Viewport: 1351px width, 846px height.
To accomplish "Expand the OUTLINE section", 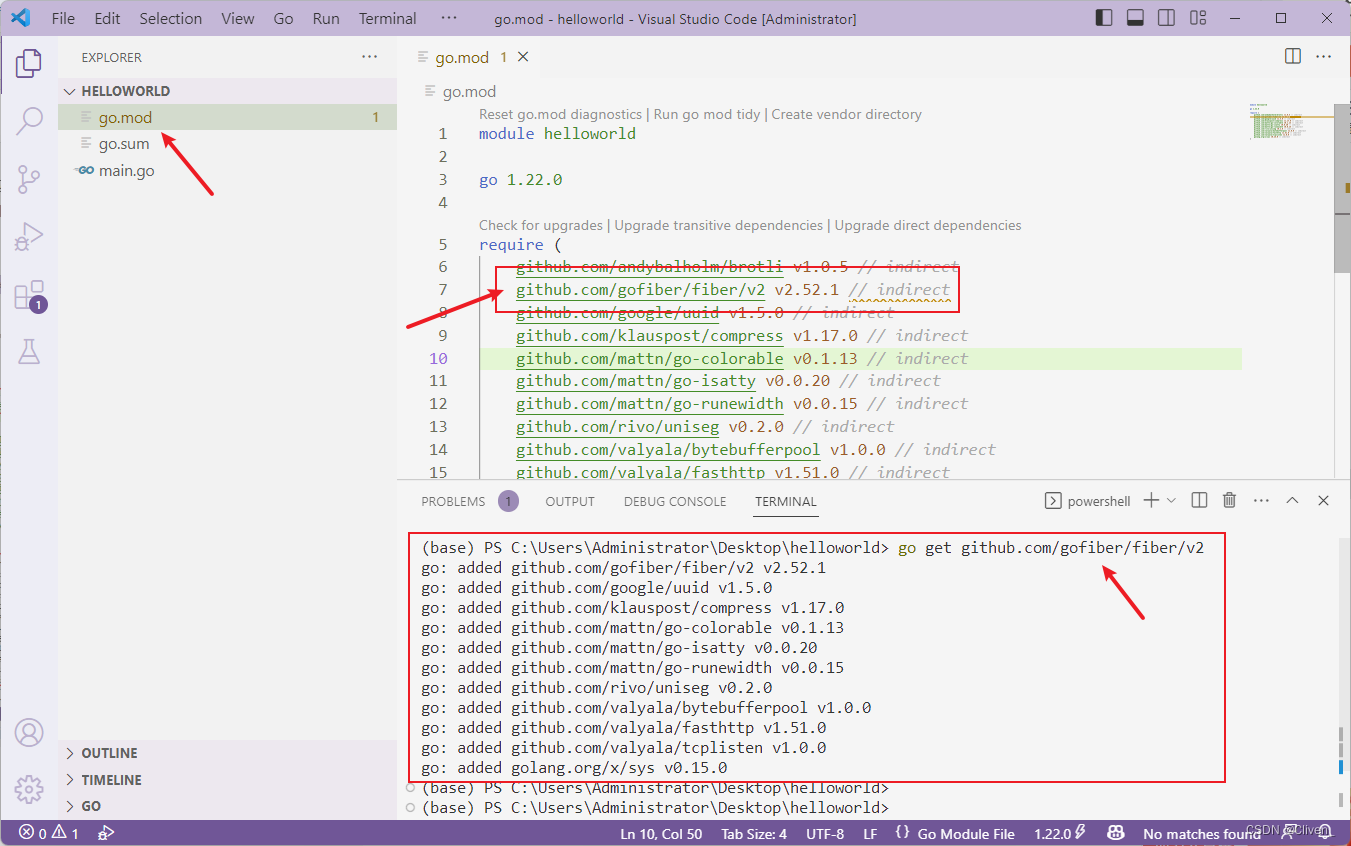I will pyautogui.click(x=227, y=753).
